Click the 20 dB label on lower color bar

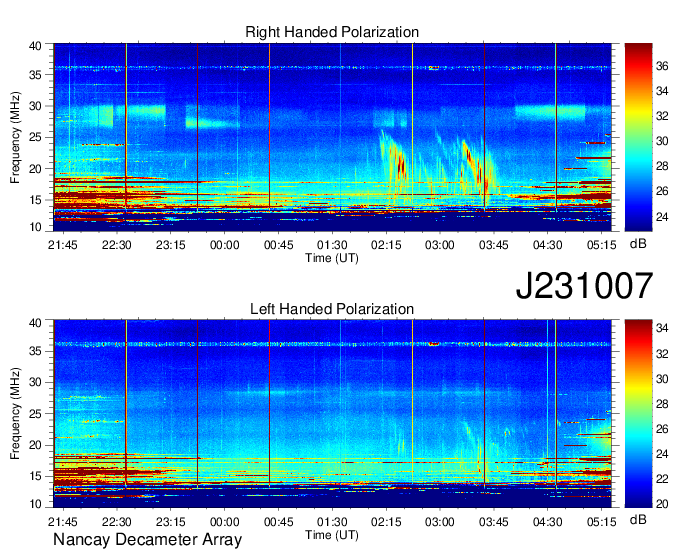point(662,504)
